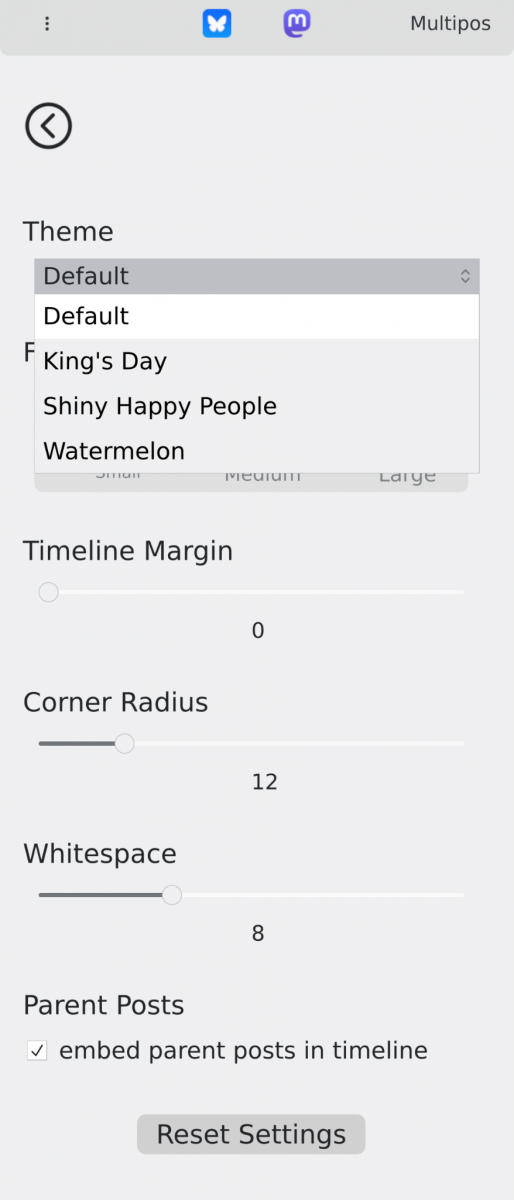Open the Multipos account tab
This screenshot has height=1200, width=514.
tap(450, 24)
